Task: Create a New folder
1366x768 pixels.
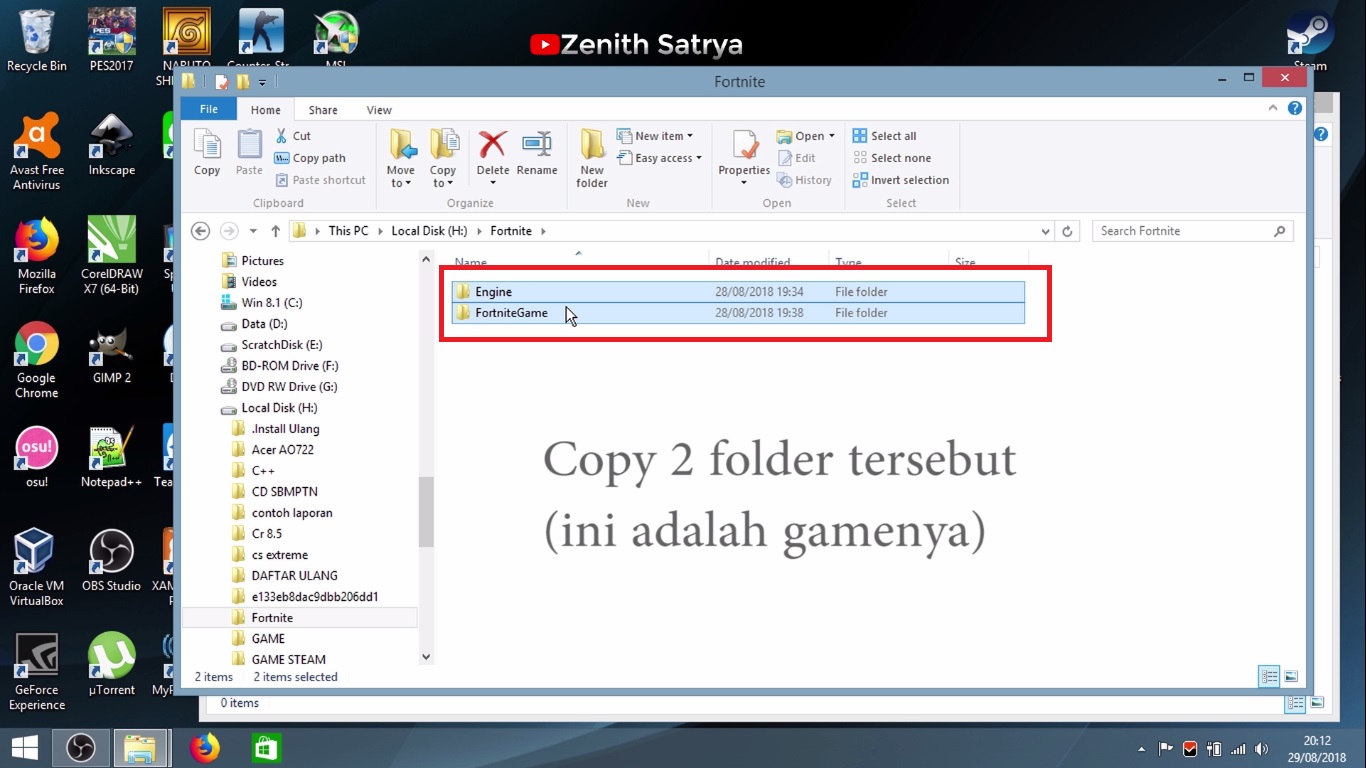Action: (x=592, y=159)
